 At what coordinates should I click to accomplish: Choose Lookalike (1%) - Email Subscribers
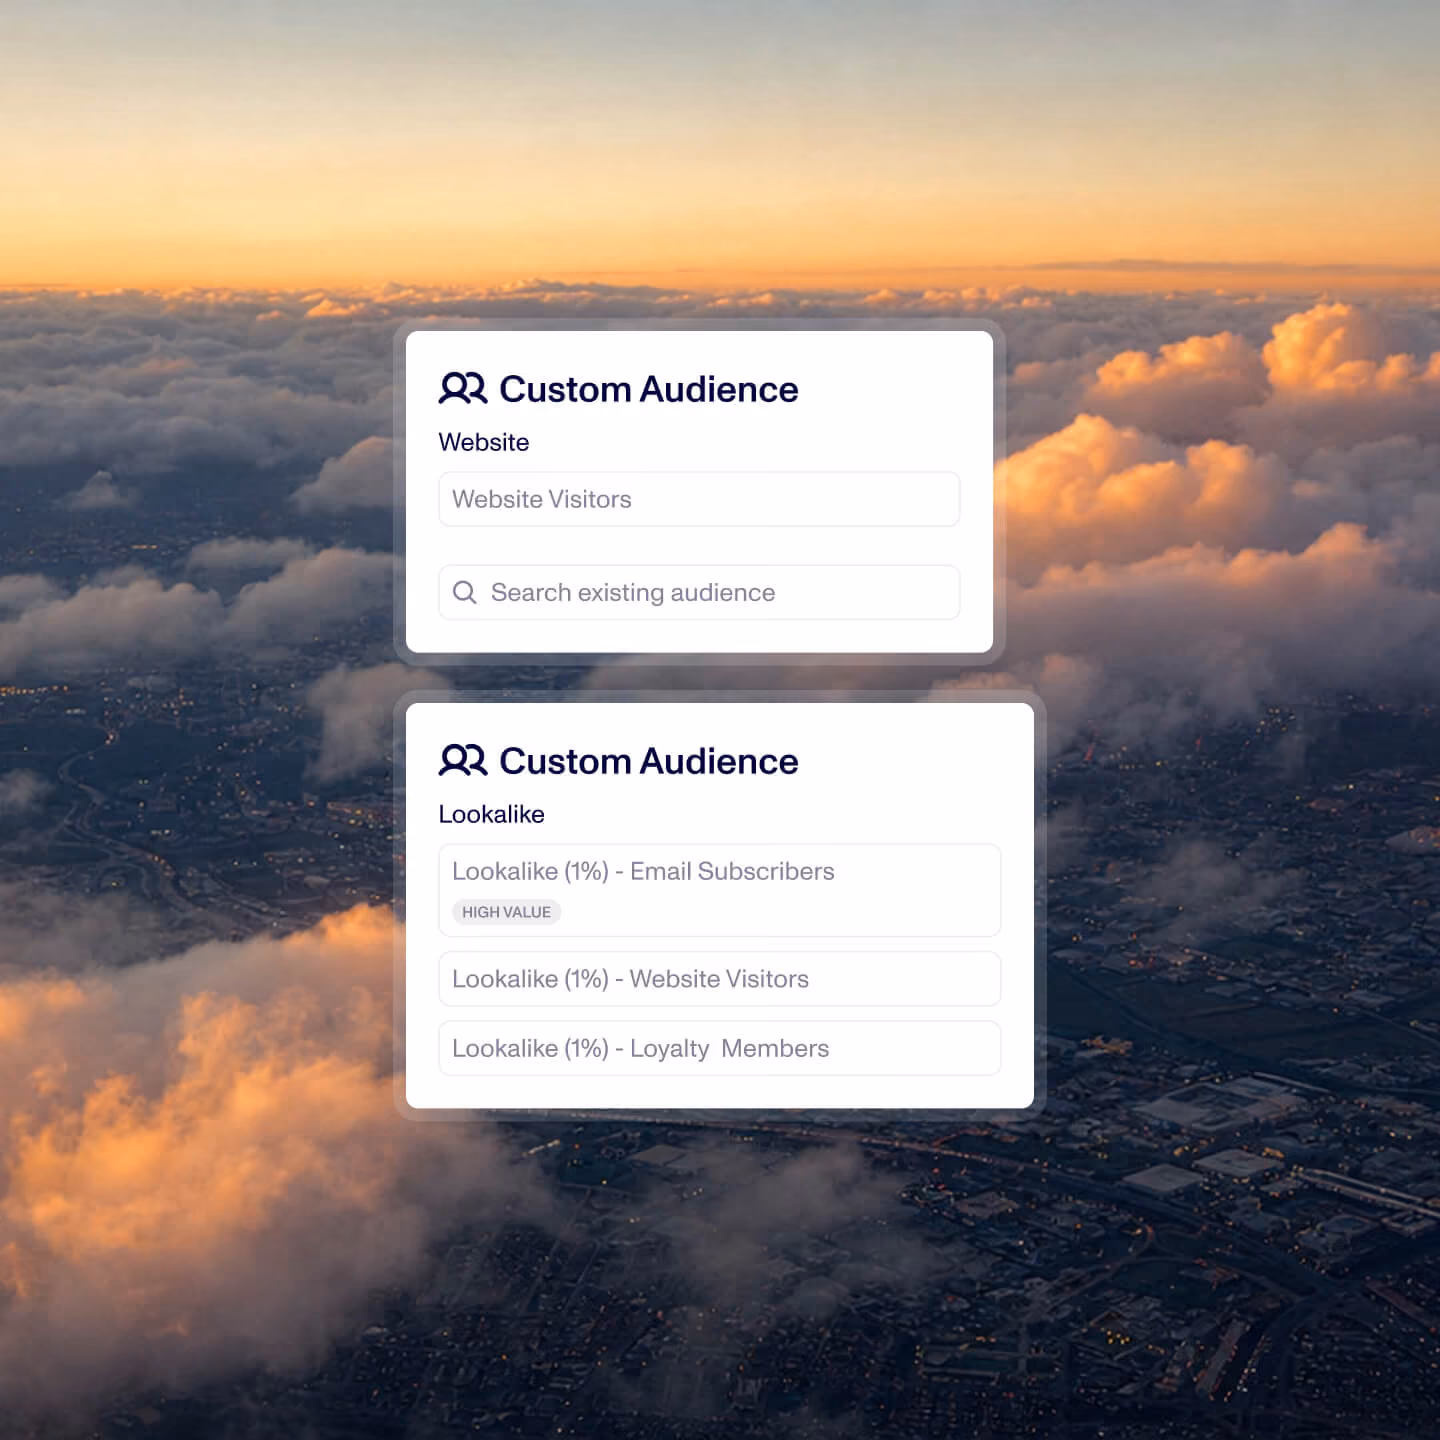coord(719,890)
